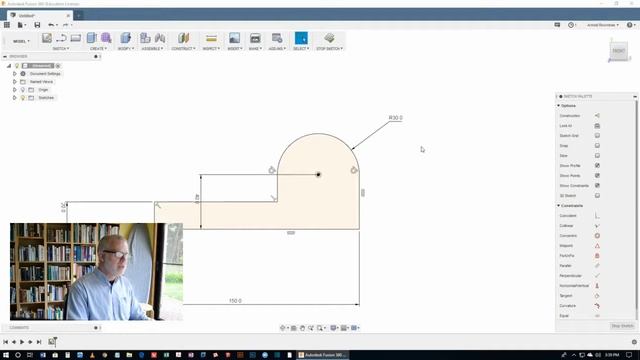Viewport: 640px width, 360px height.
Task: Click the Redo arrow
Action: click(x=65, y=25)
